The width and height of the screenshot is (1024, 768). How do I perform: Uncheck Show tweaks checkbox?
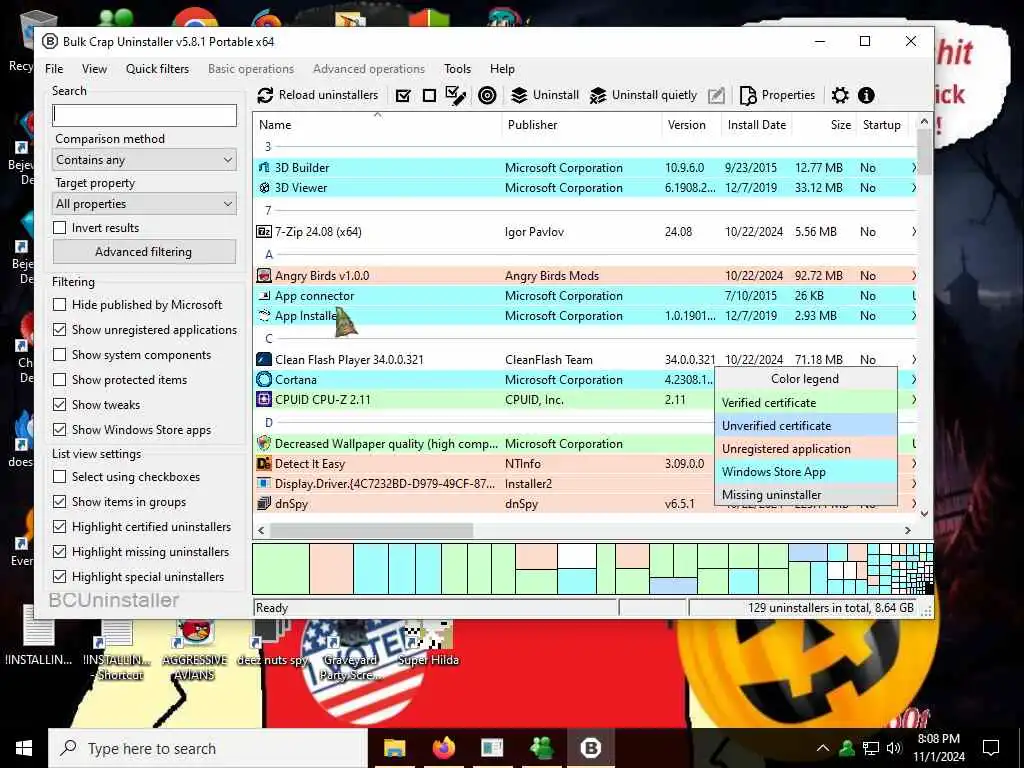point(59,405)
